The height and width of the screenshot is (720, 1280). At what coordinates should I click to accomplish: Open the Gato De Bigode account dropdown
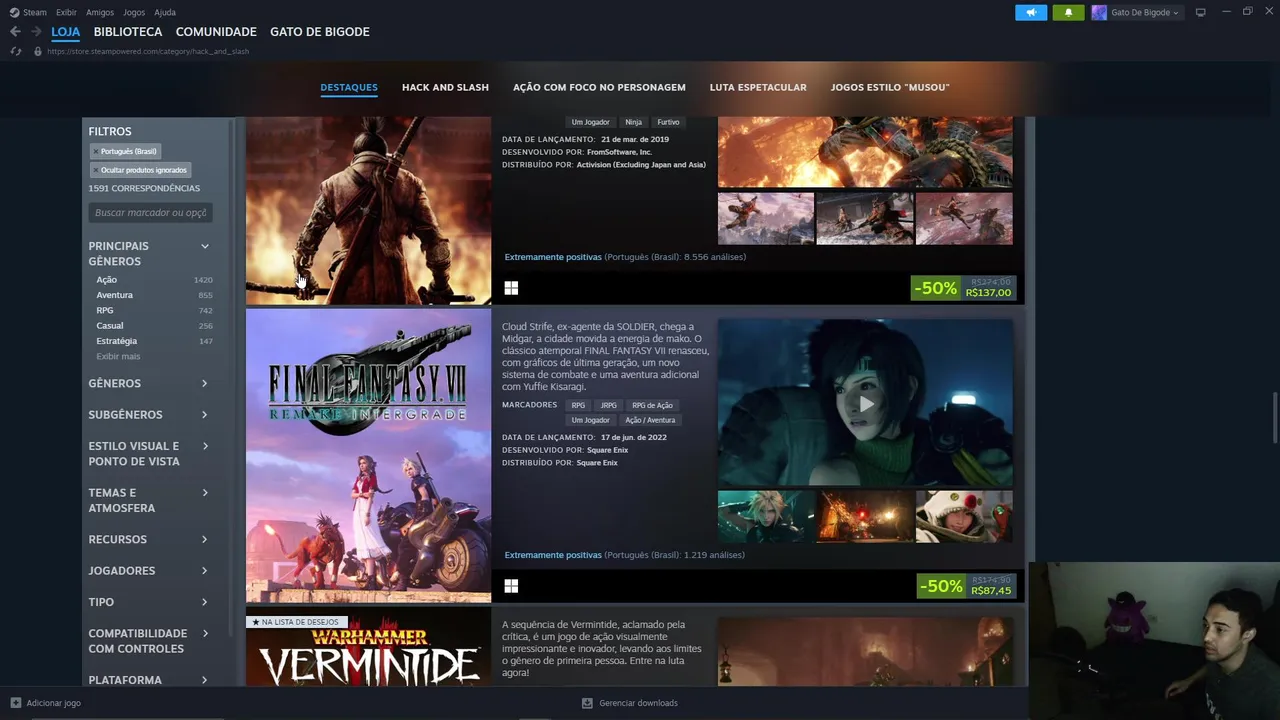[1145, 12]
